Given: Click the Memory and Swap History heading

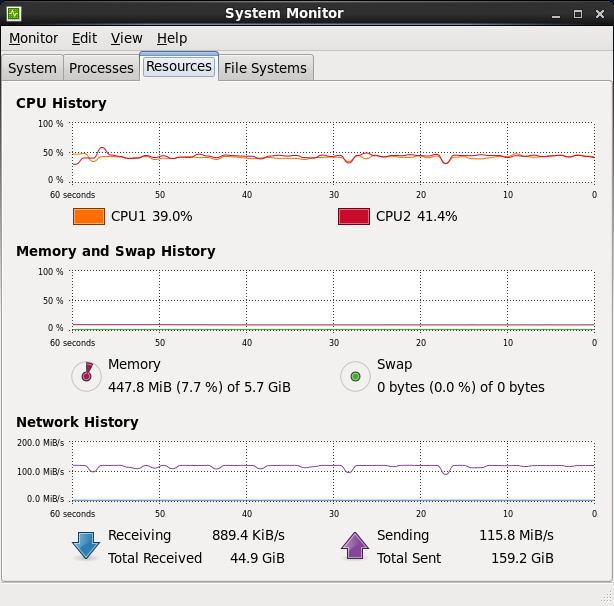Looking at the screenshot, I should pyautogui.click(x=116, y=251).
